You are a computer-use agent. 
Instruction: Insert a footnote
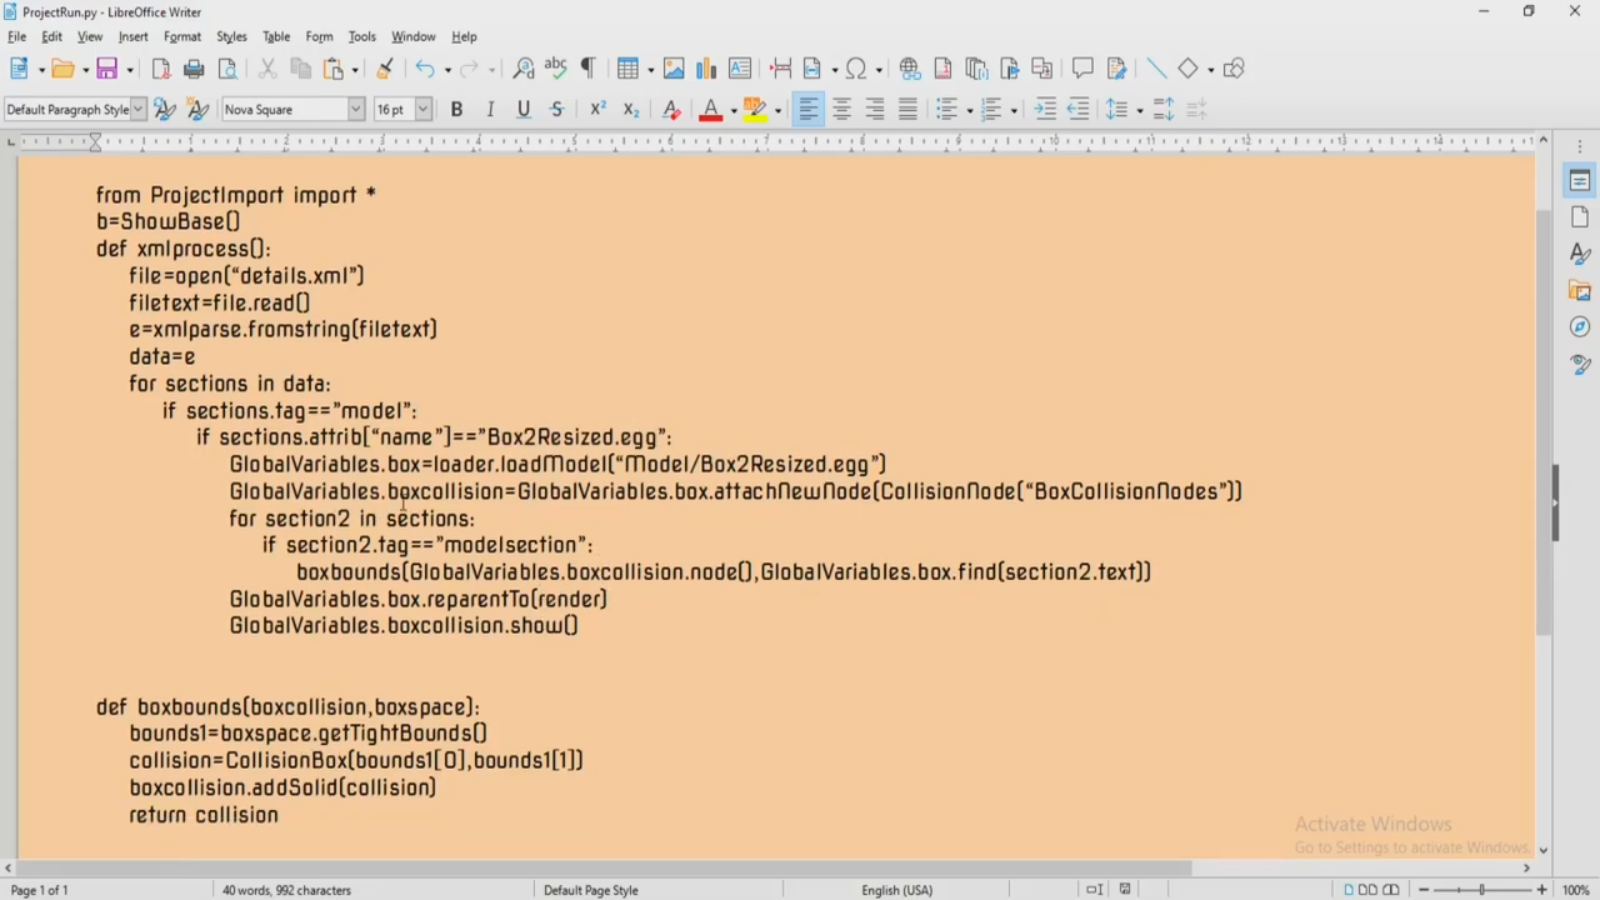tap(943, 68)
